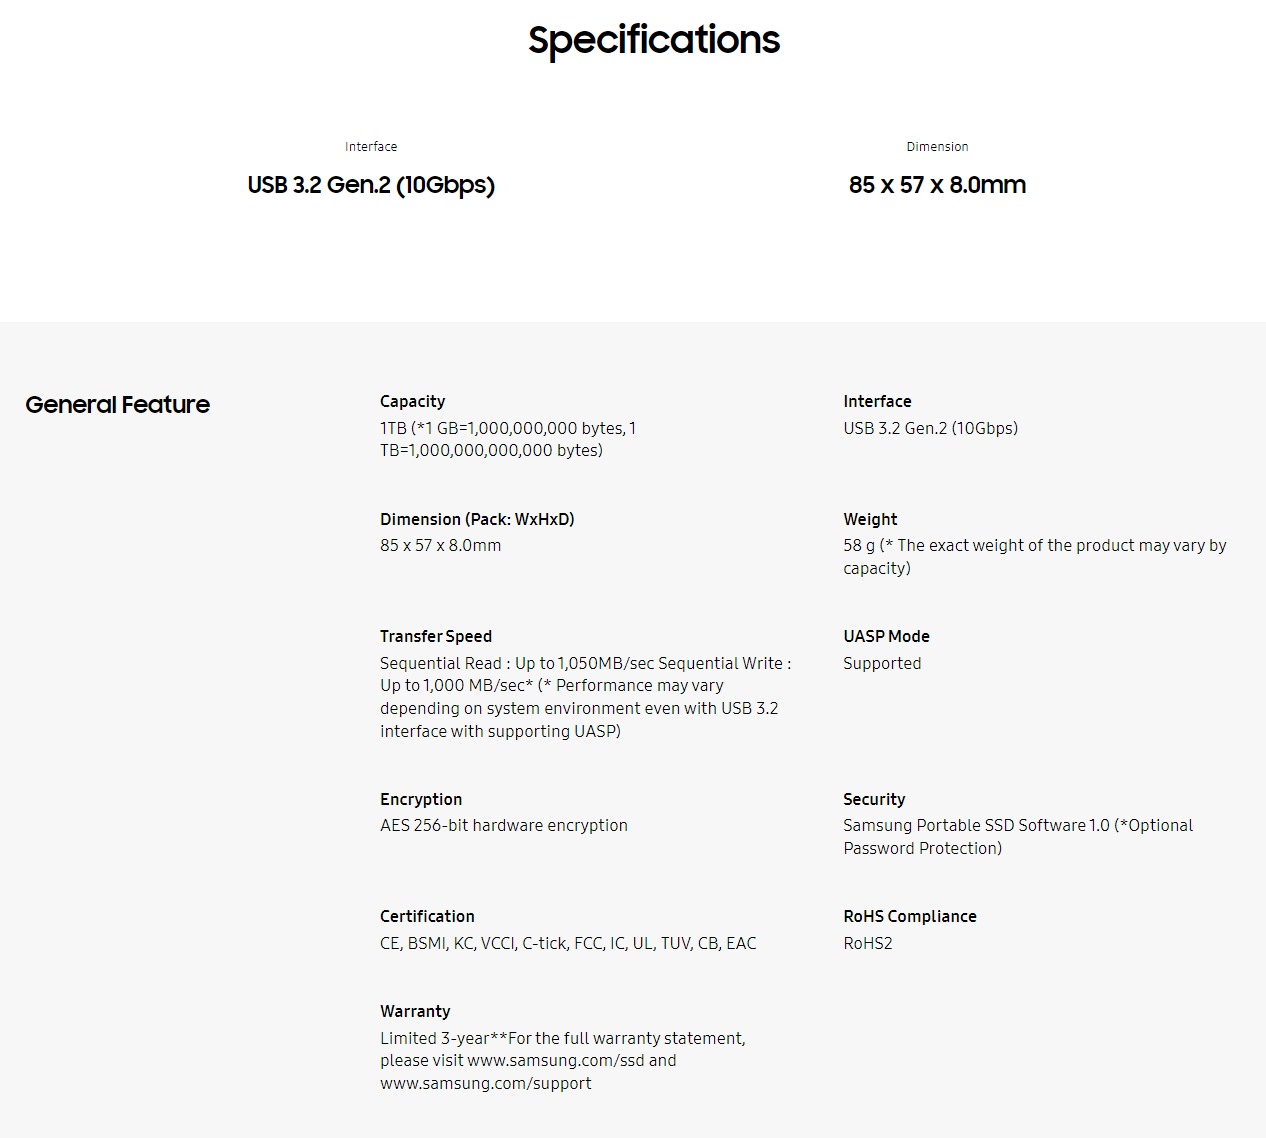The height and width of the screenshot is (1138, 1266).
Task: Click the "Encryption" spec label
Action: pyautogui.click(x=421, y=799)
